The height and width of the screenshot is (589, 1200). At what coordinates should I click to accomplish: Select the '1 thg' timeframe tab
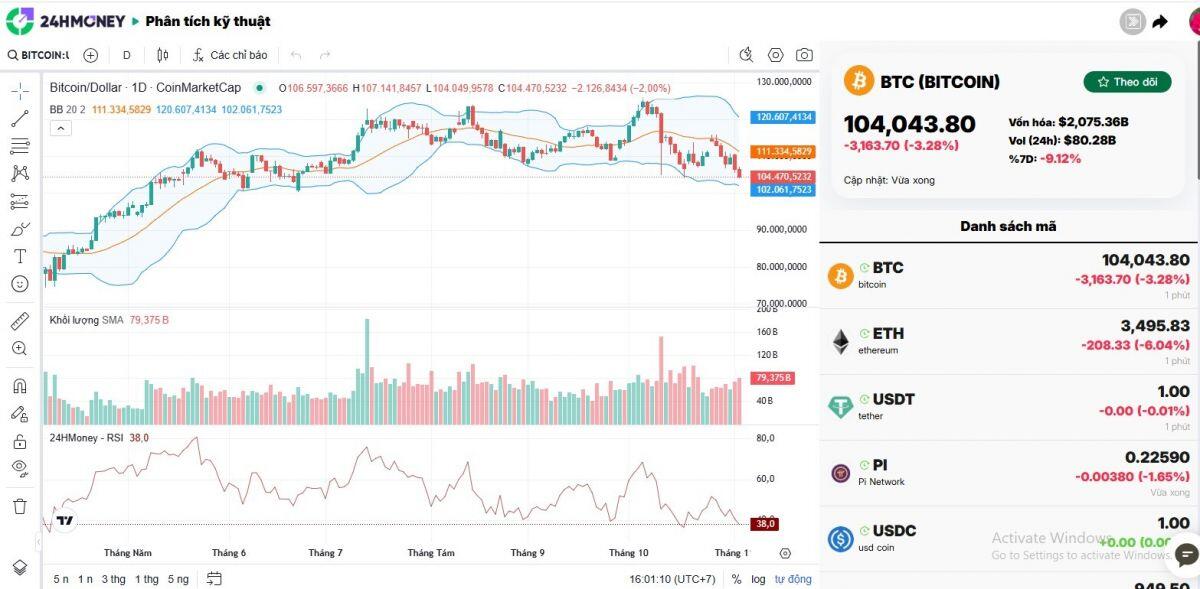[149, 578]
